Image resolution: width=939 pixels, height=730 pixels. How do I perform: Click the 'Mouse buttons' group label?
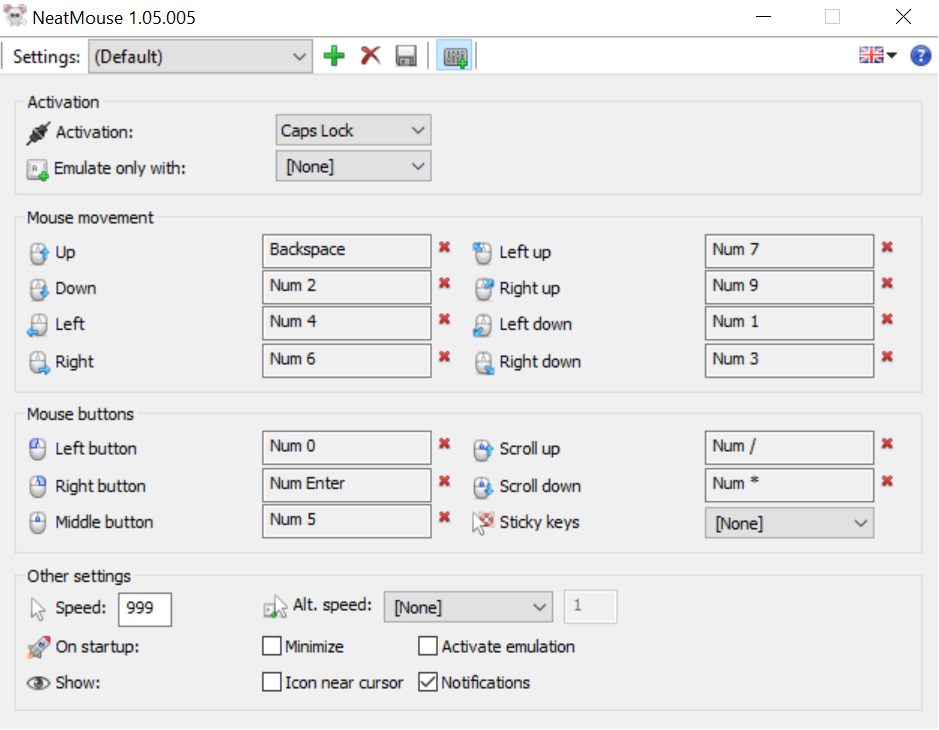coord(80,414)
